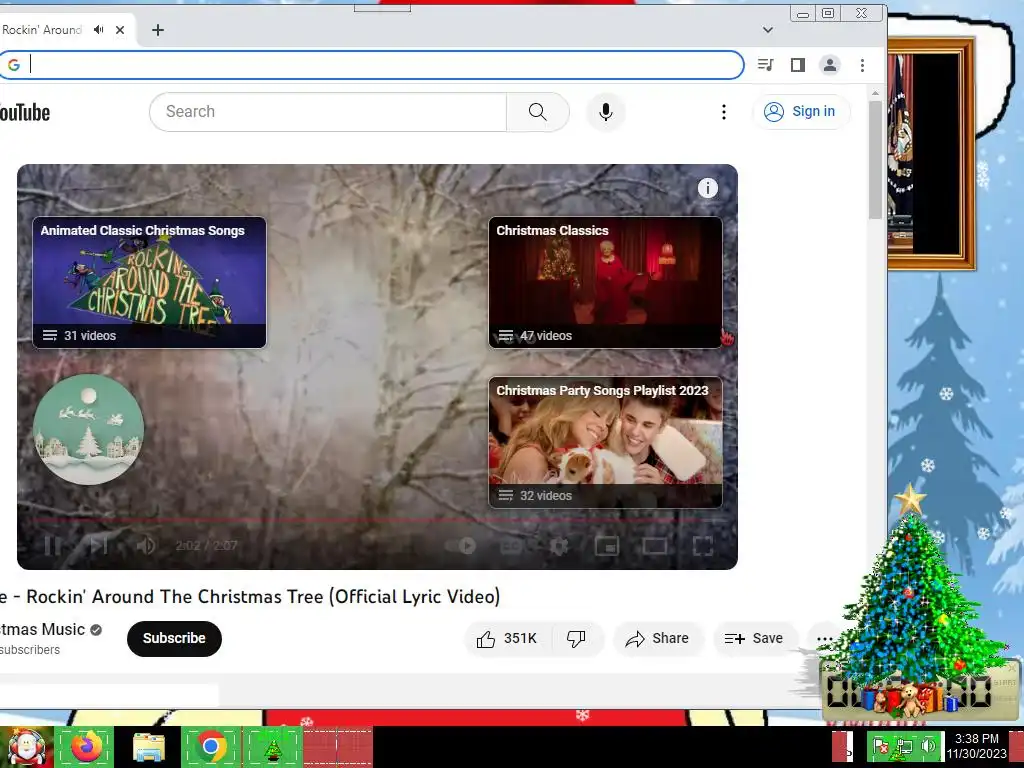The width and height of the screenshot is (1024, 768).
Task: Launch Firefox from taskbar
Action: click(x=86, y=747)
